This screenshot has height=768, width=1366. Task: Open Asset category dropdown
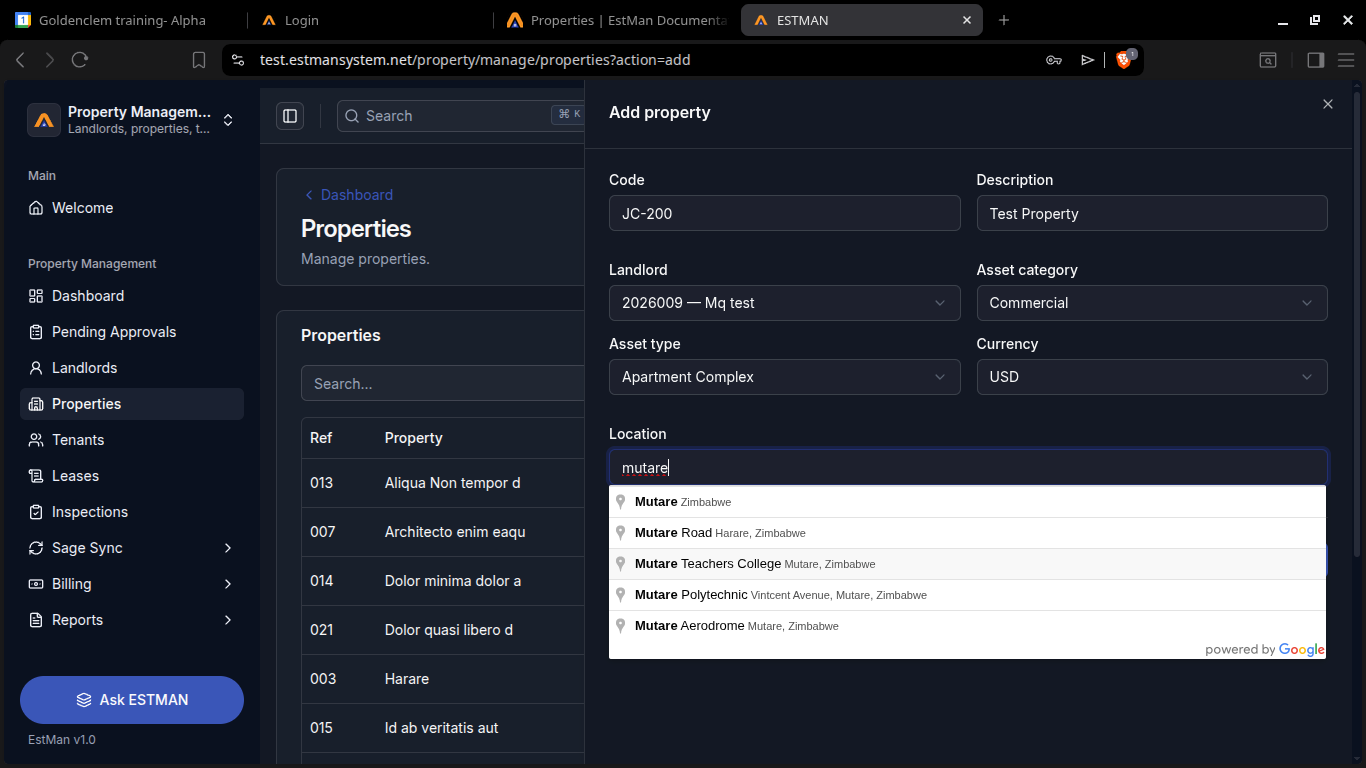point(1152,303)
